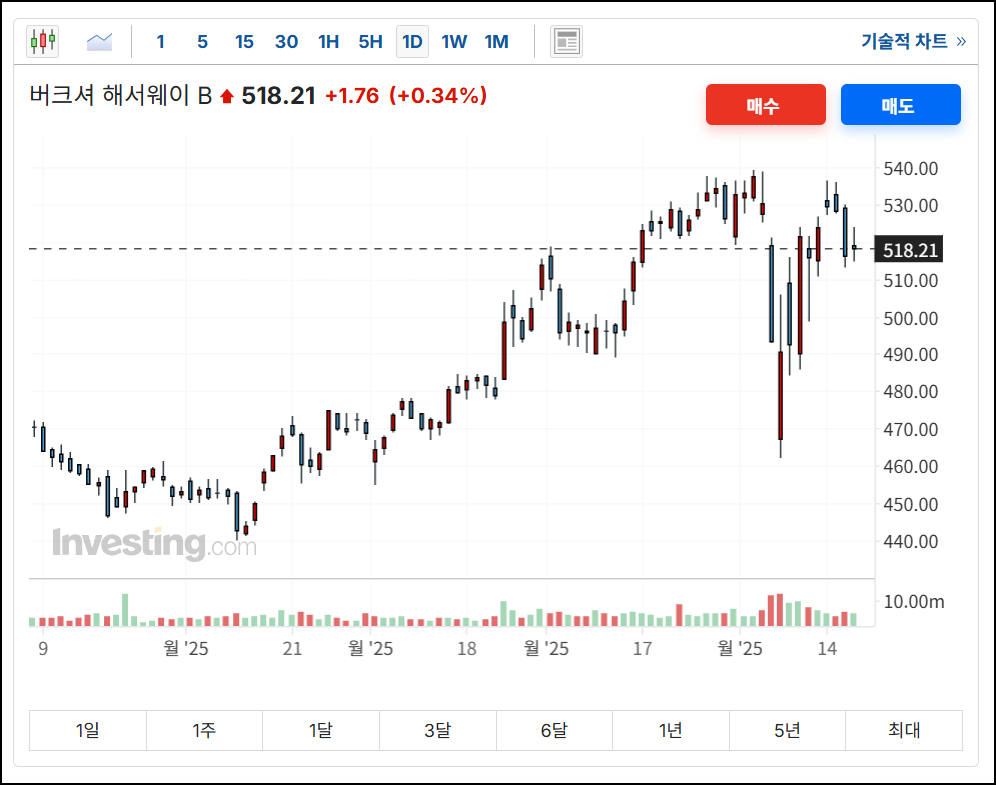The width and height of the screenshot is (996, 785).
Task: Set chart range to 5년
Action: coord(788,730)
